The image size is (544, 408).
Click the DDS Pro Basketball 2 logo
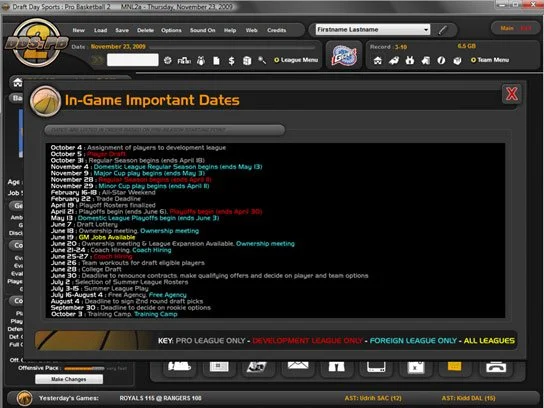pos(36,43)
